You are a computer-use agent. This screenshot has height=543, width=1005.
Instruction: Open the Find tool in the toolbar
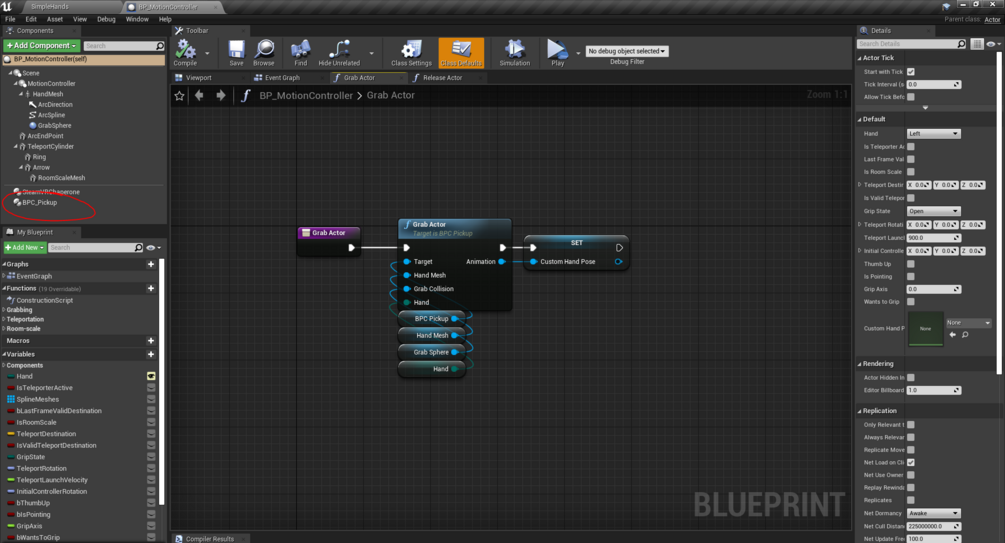click(300, 53)
